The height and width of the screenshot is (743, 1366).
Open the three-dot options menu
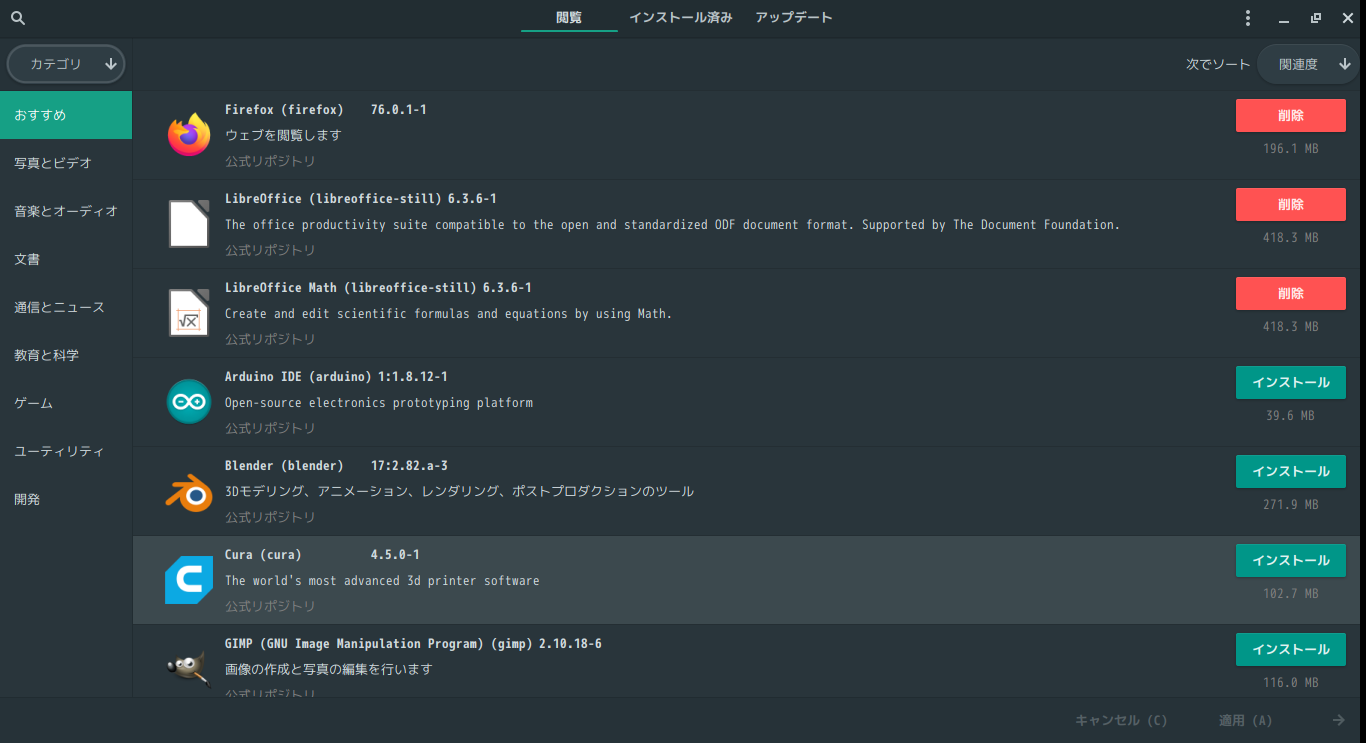tap(1248, 18)
